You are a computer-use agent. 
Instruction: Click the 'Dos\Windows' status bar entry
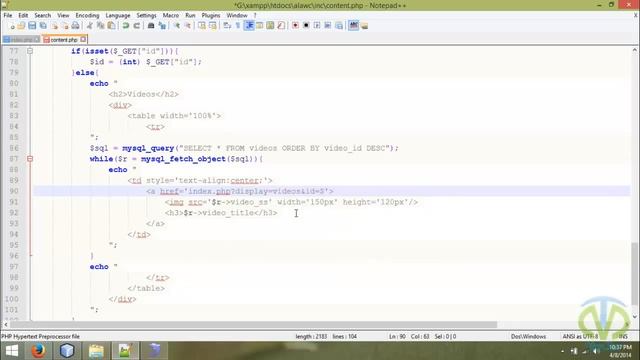(528, 336)
